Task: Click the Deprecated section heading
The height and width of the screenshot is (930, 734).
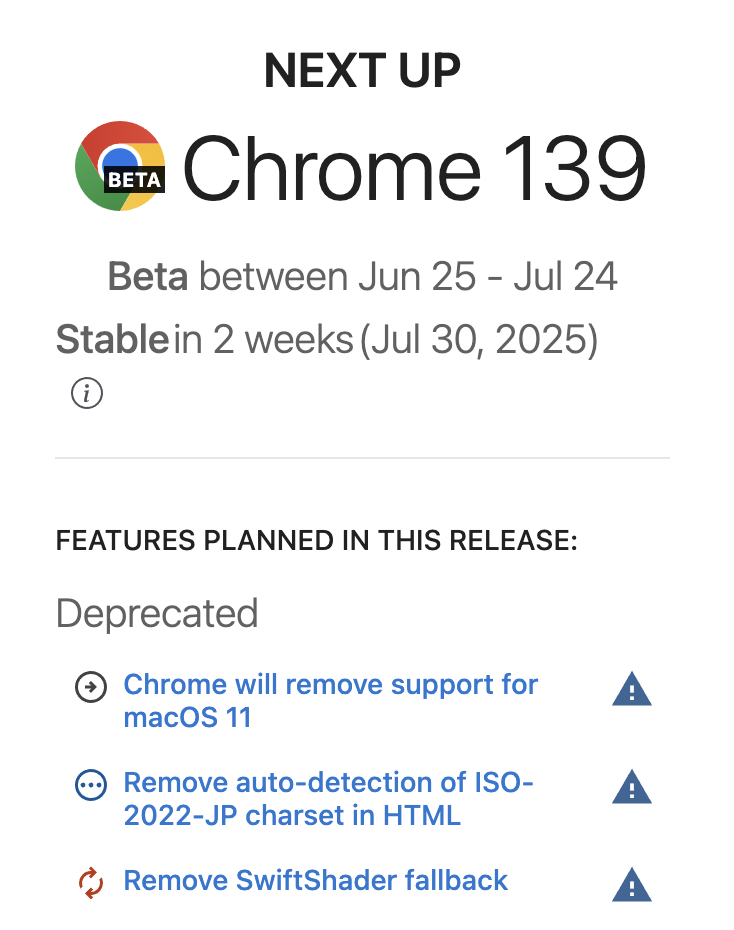Action: tap(157, 613)
